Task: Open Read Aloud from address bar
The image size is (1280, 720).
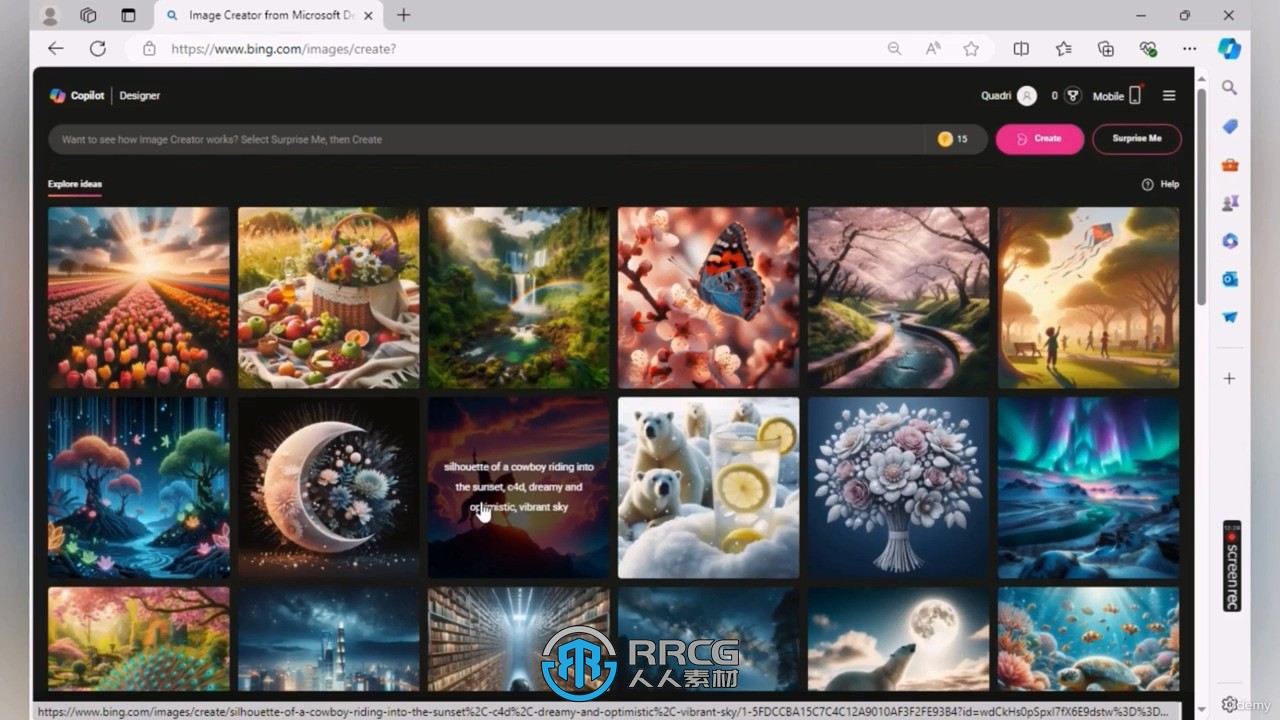Action: [933, 48]
